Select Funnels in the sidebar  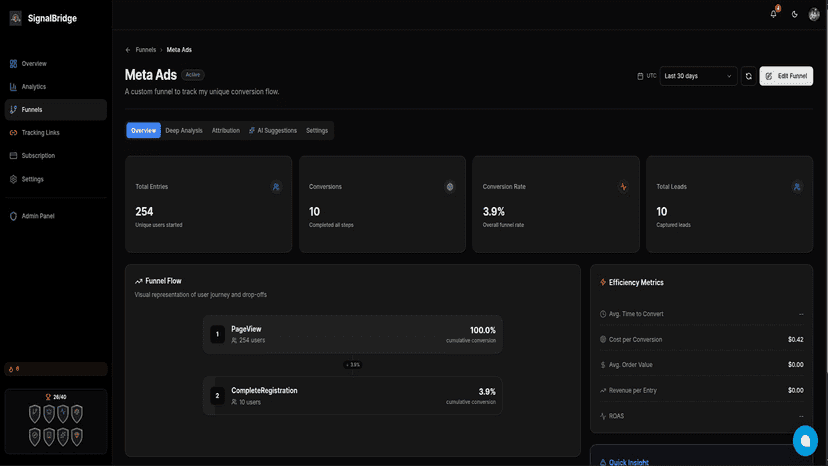55,110
